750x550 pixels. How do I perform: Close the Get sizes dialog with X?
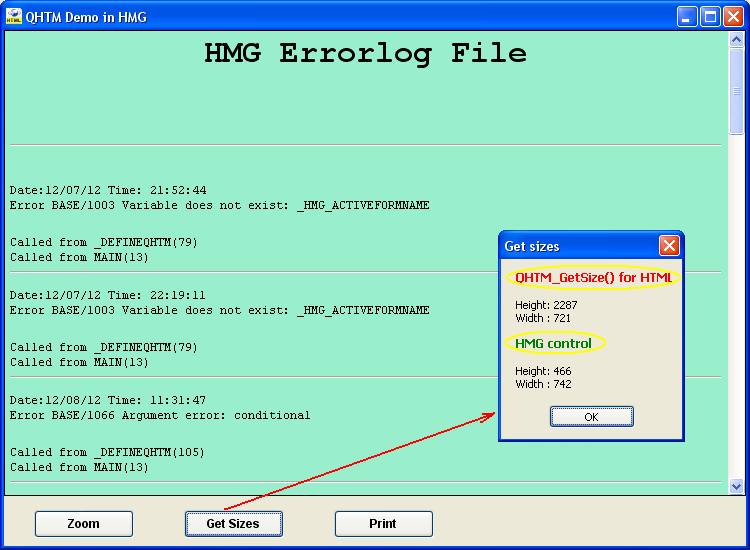[x=669, y=246]
